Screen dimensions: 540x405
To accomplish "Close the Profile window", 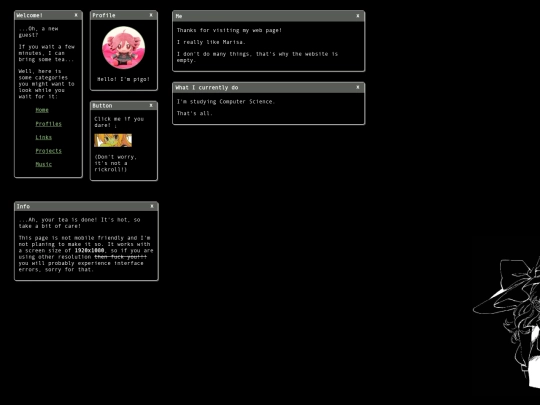I will pos(151,15).
